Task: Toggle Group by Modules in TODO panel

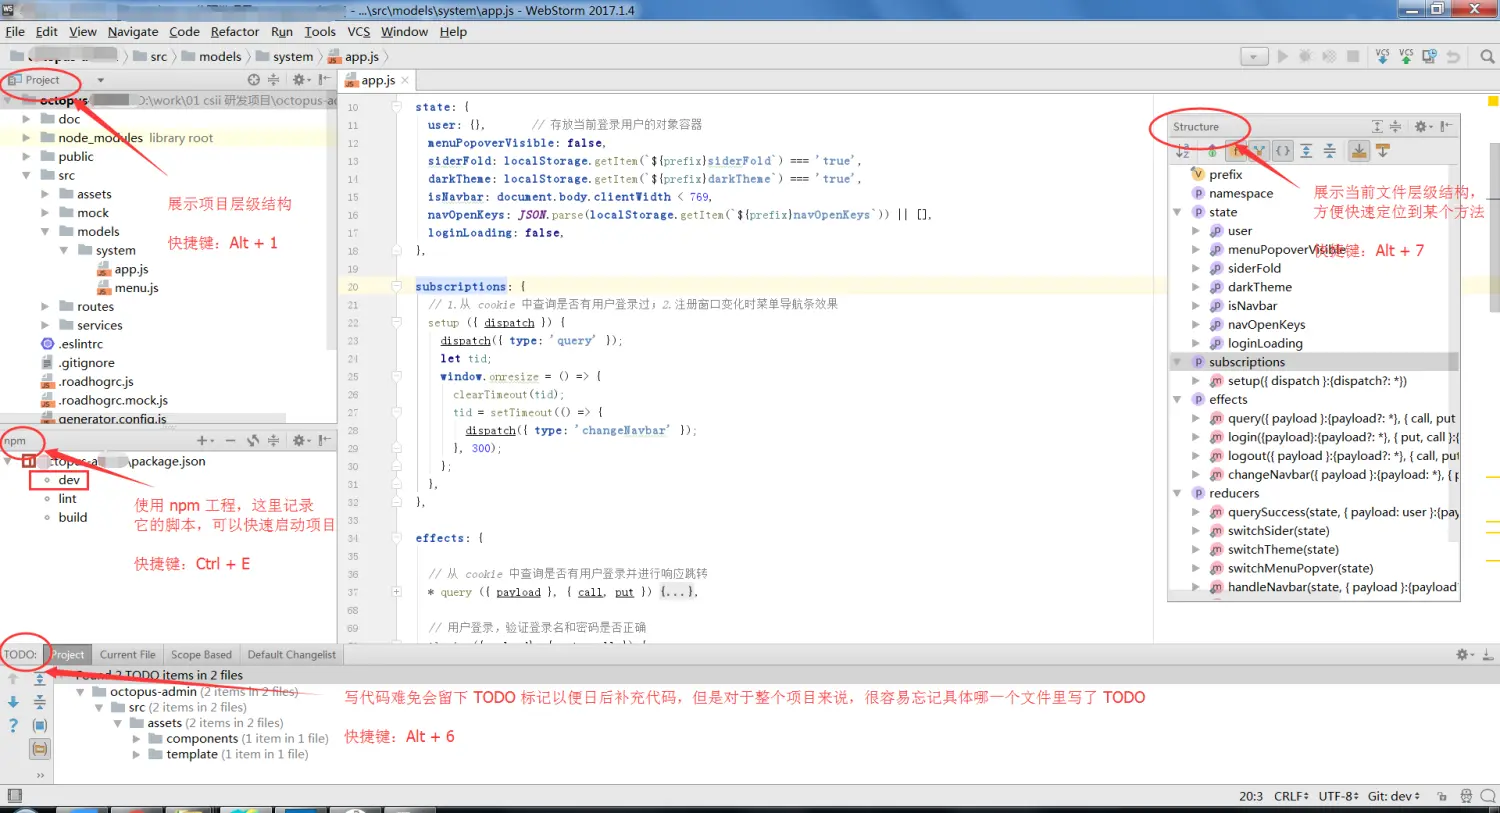Action: coord(40,725)
